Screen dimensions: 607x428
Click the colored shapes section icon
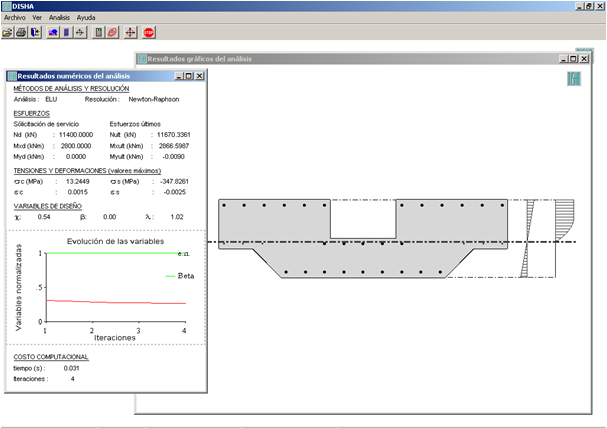point(53,33)
